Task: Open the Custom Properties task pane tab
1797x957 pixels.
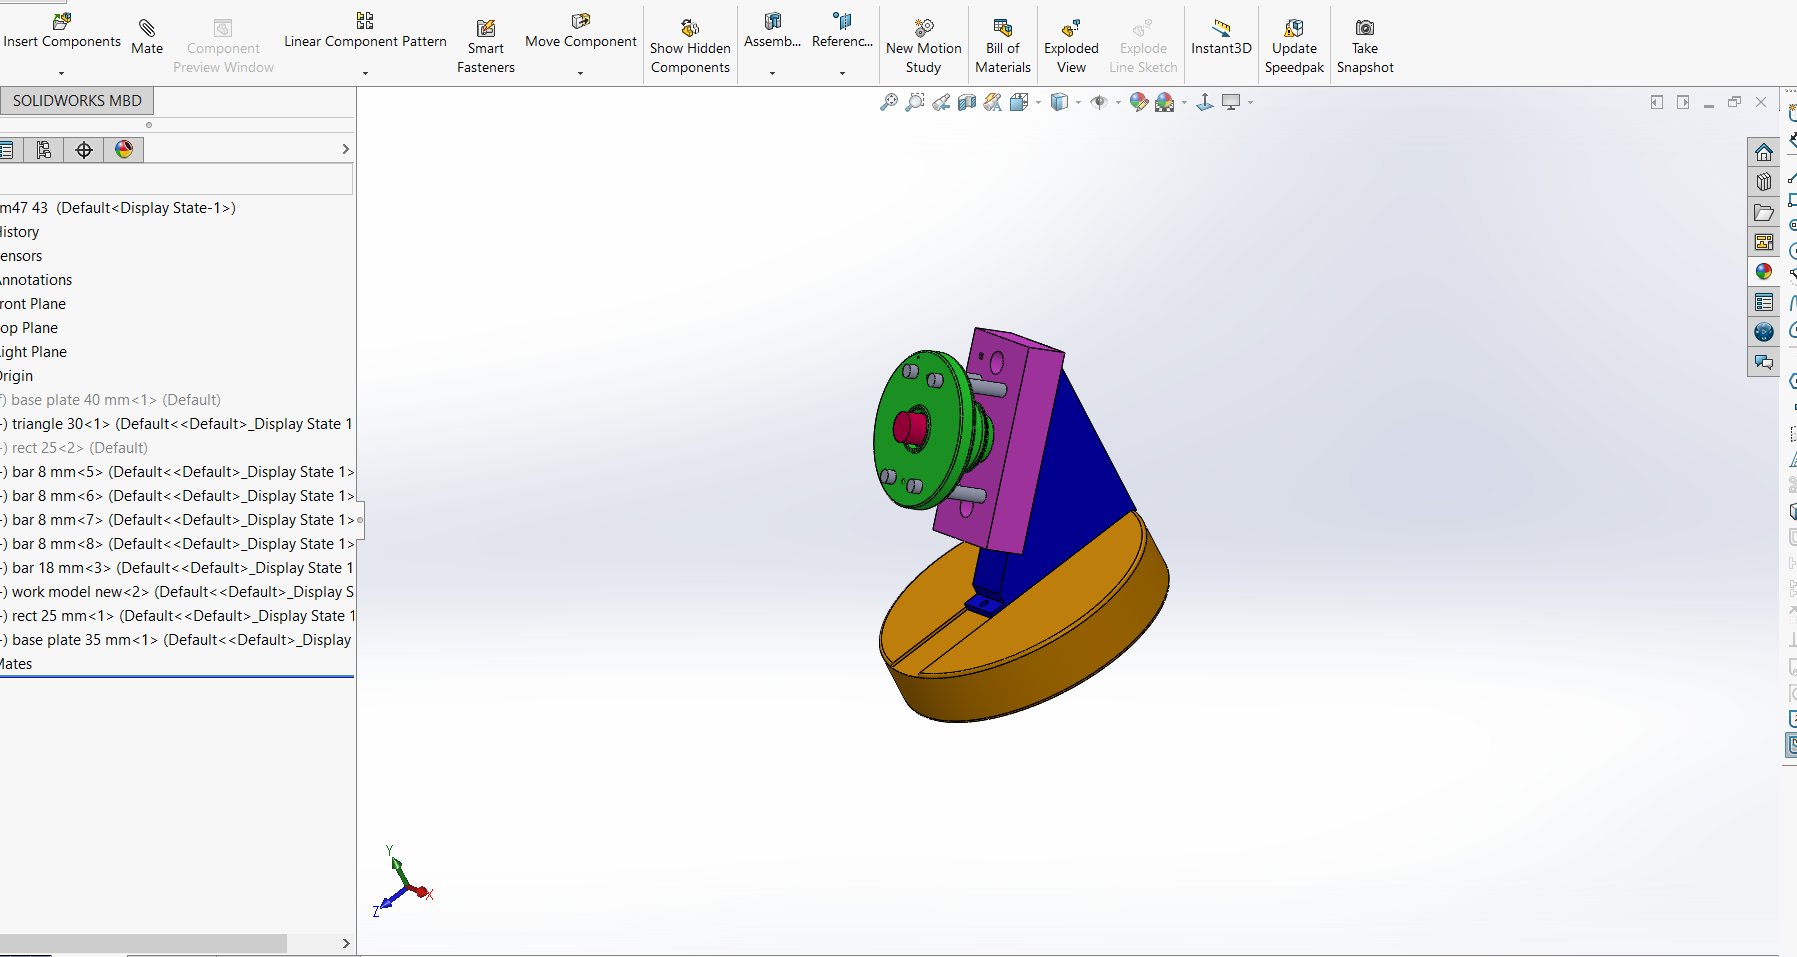Action: 1763,302
